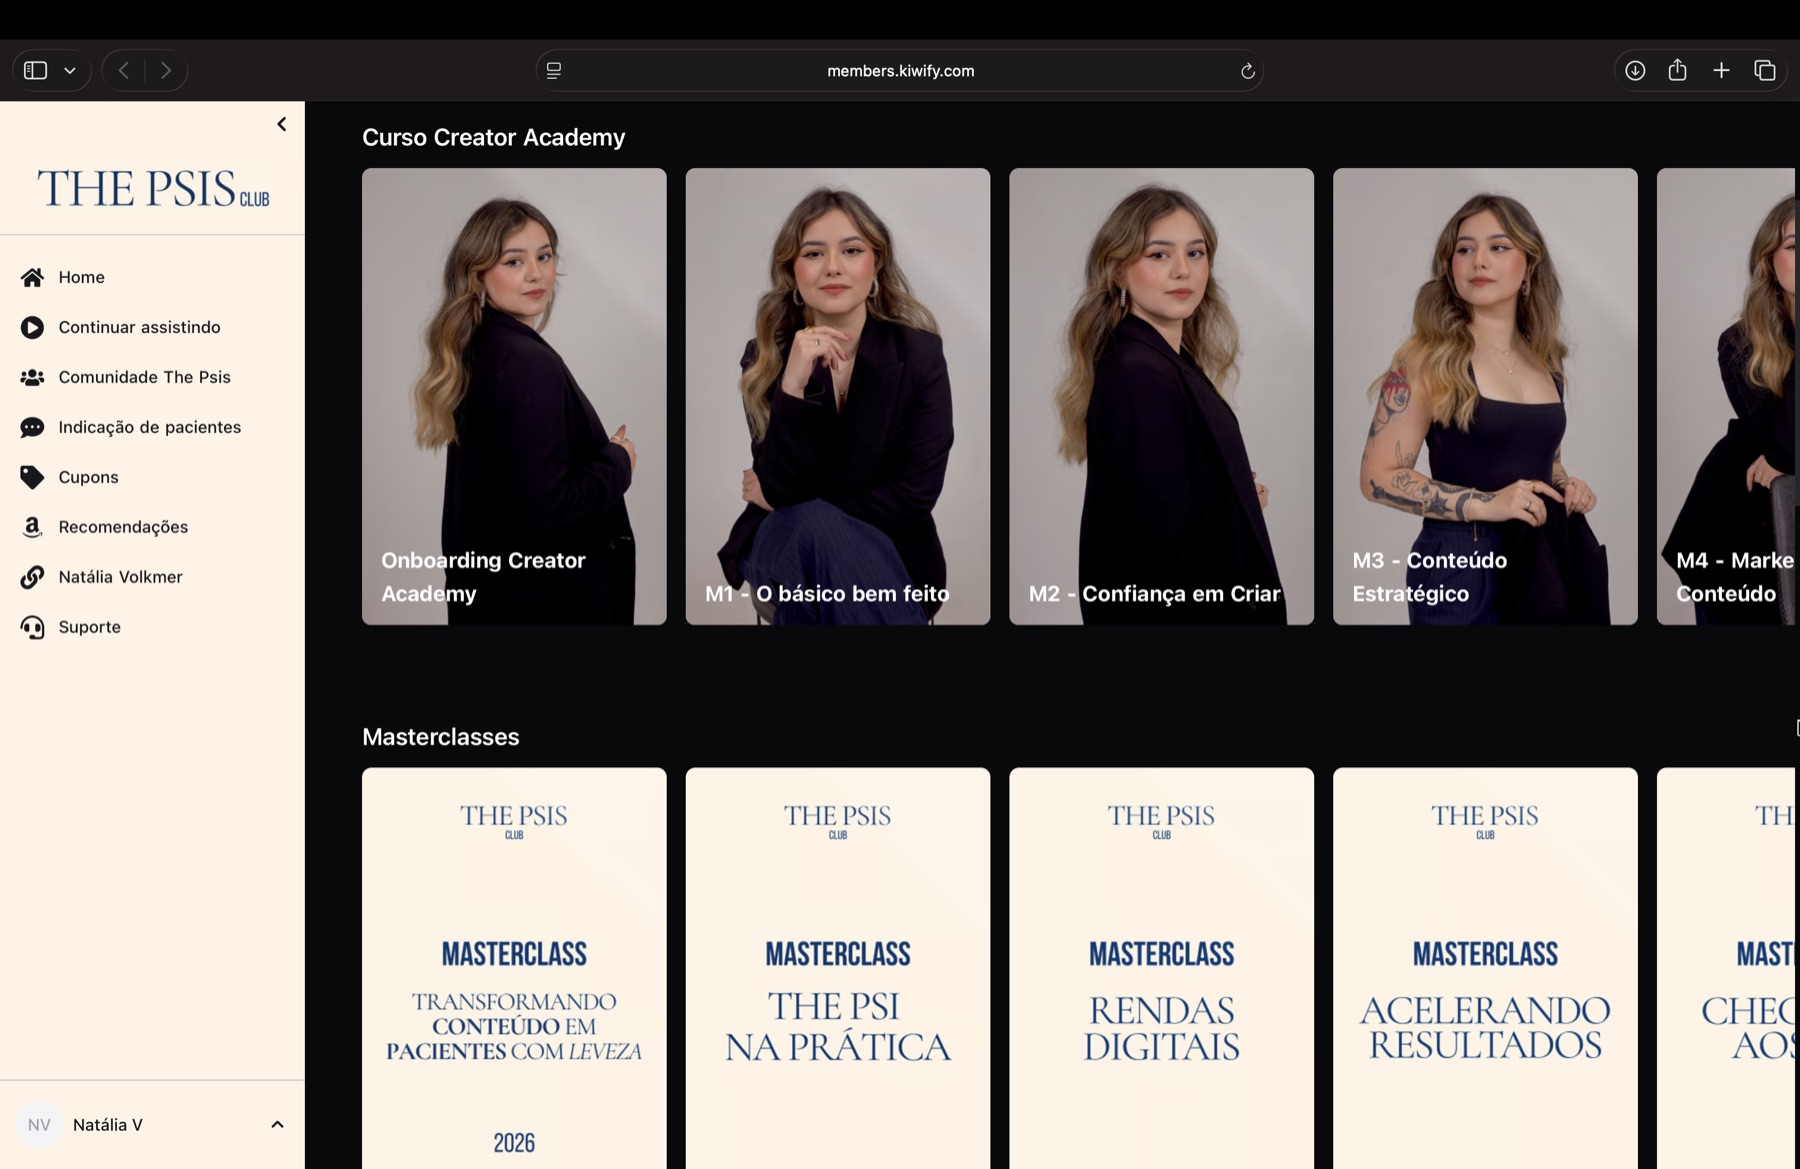Click the Natália V profile name

[107, 1125]
